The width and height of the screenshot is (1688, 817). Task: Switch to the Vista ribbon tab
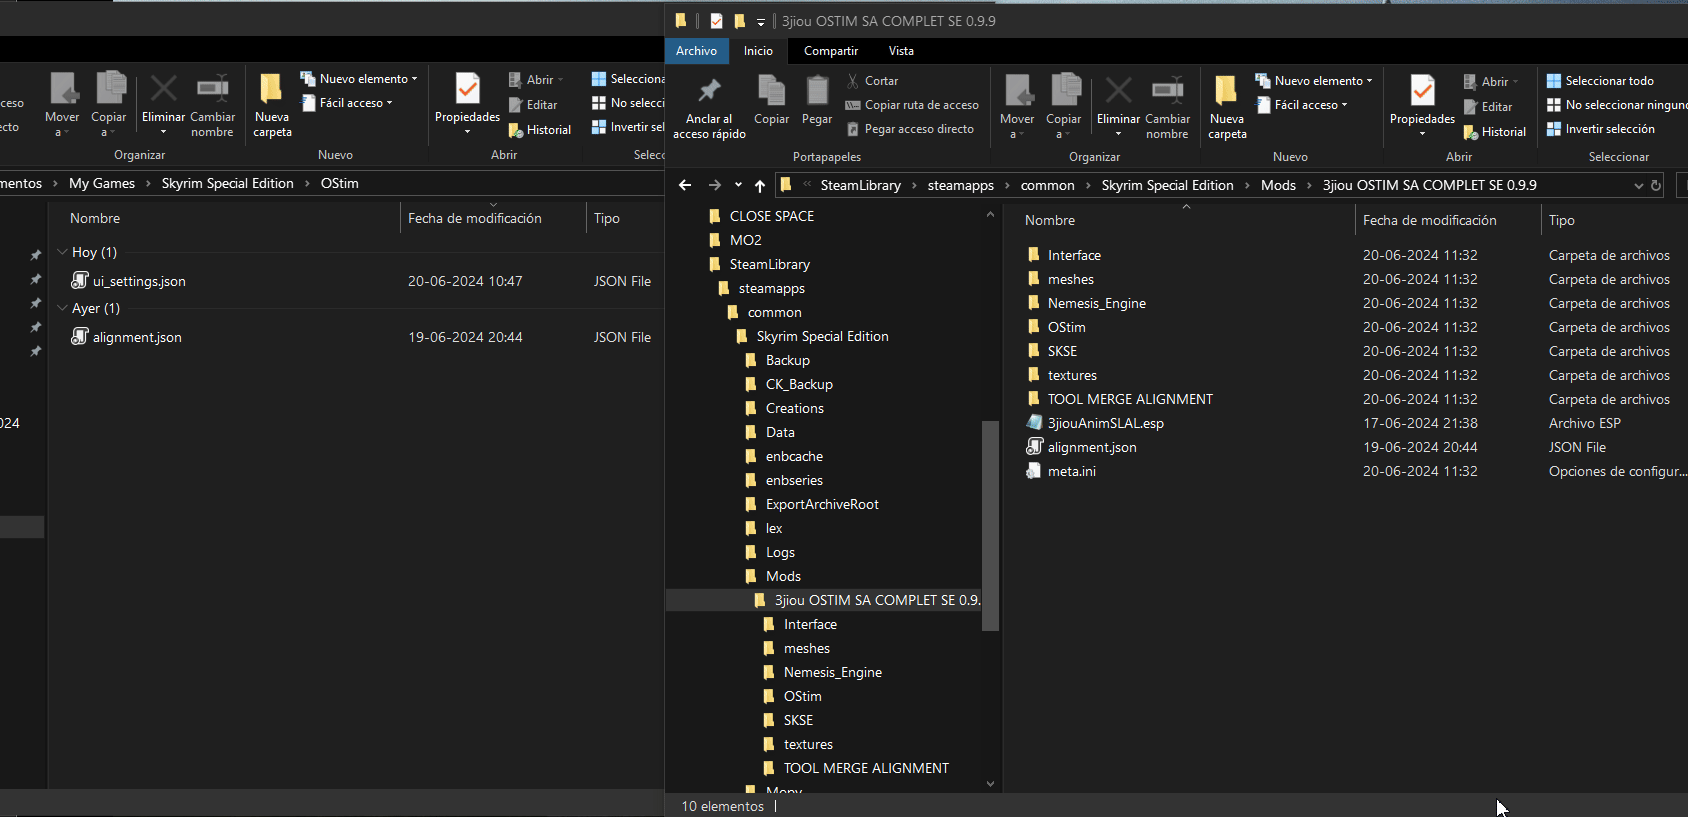901,51
